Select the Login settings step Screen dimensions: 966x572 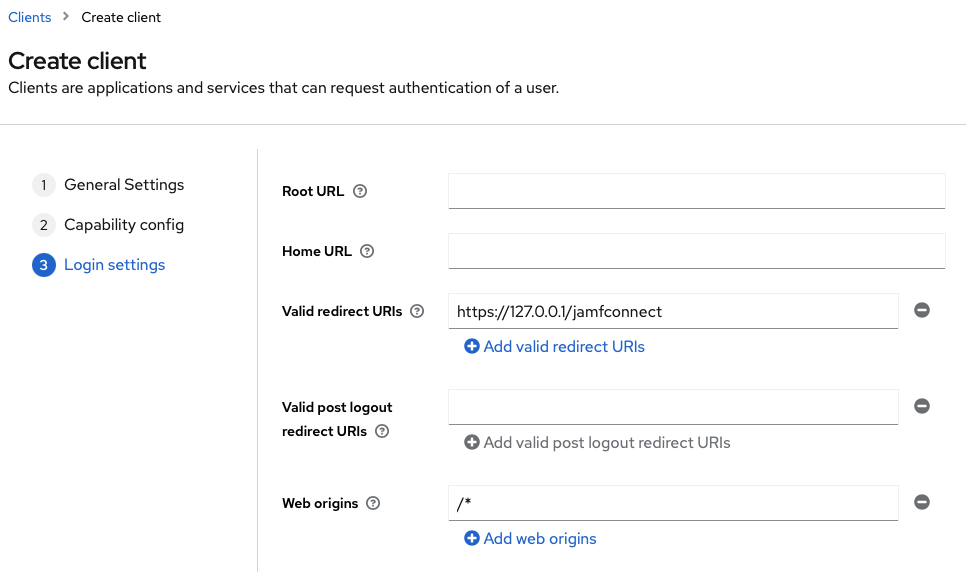point(99,265)
